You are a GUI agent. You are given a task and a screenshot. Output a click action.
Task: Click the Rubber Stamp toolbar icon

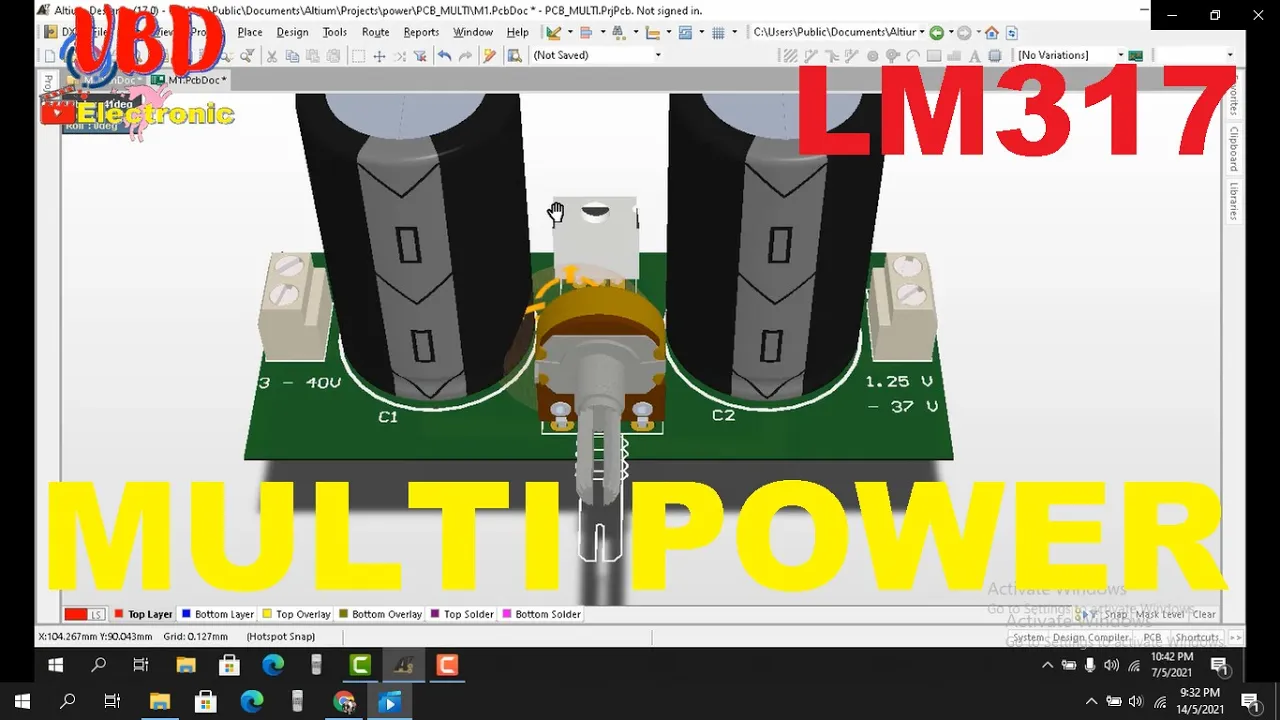click(x=333, y=55)
